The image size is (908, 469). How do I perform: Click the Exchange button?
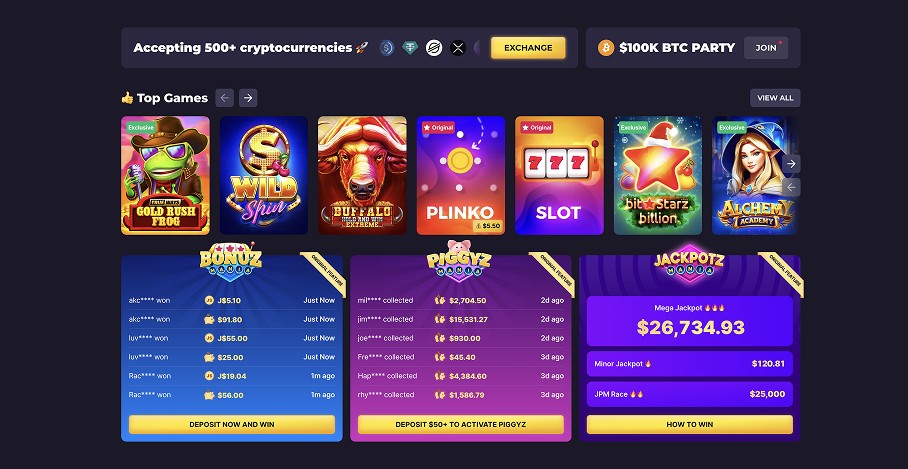[528, 48]
